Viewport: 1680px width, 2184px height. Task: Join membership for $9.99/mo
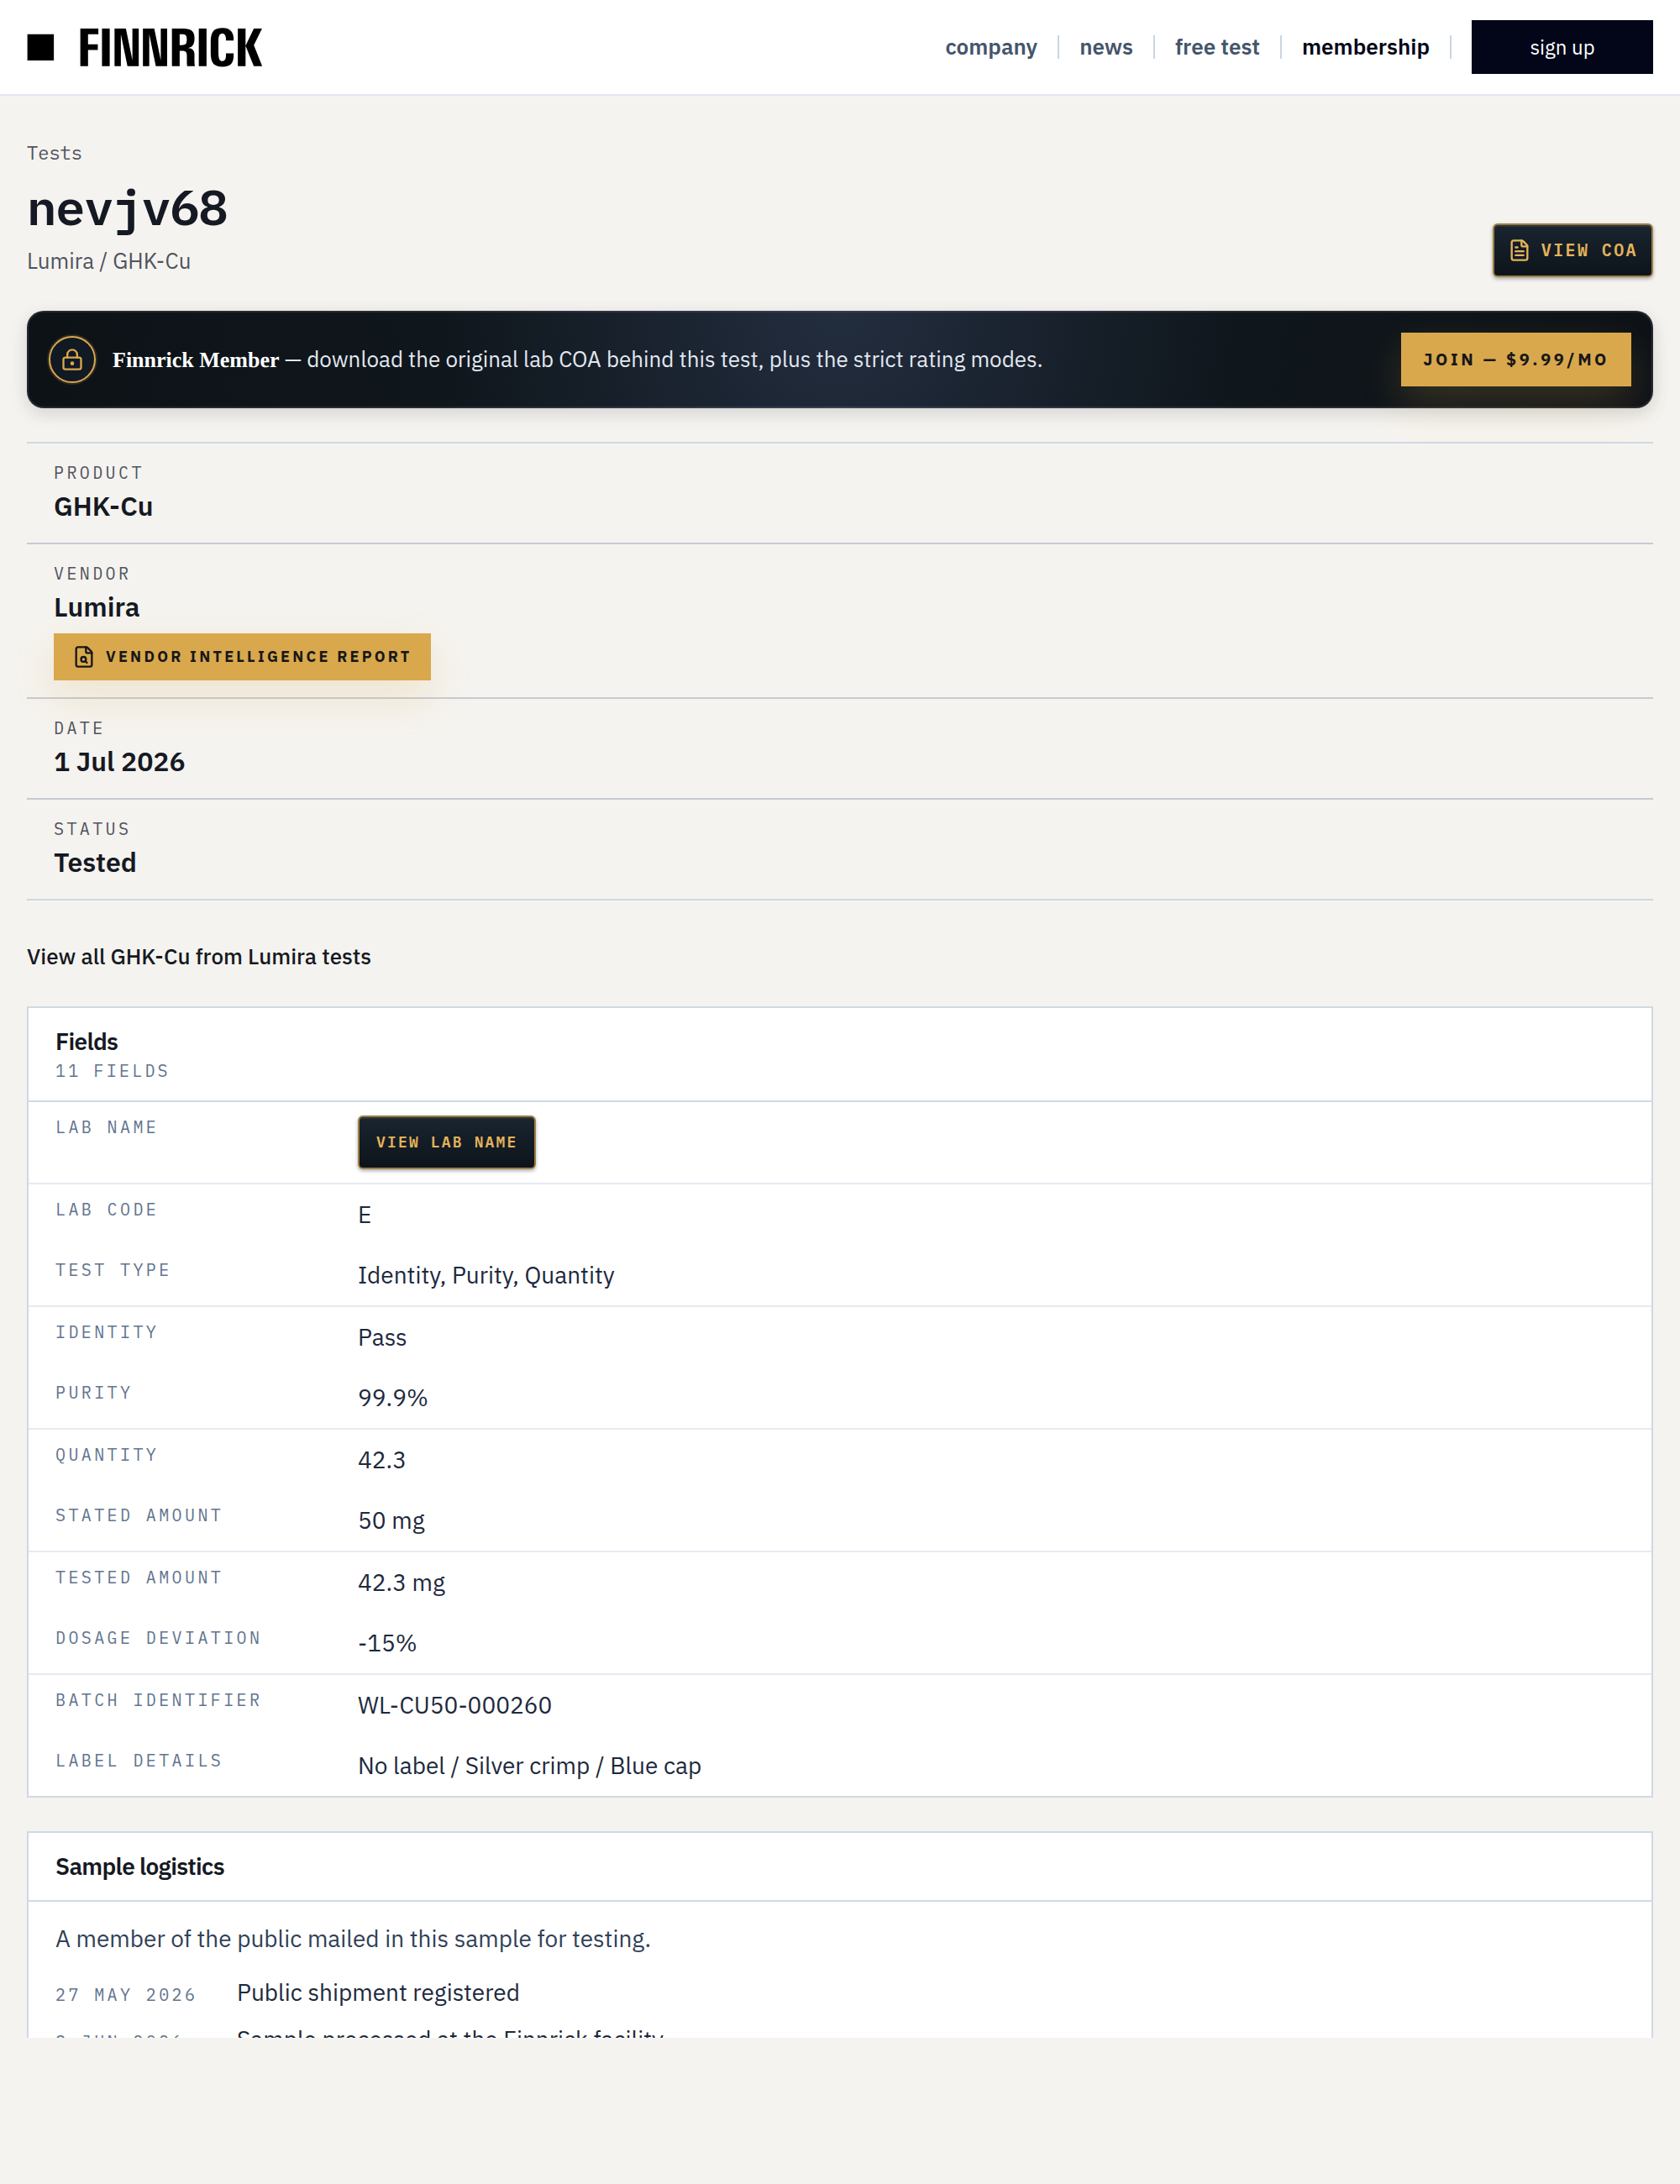tap(1515, 360)
